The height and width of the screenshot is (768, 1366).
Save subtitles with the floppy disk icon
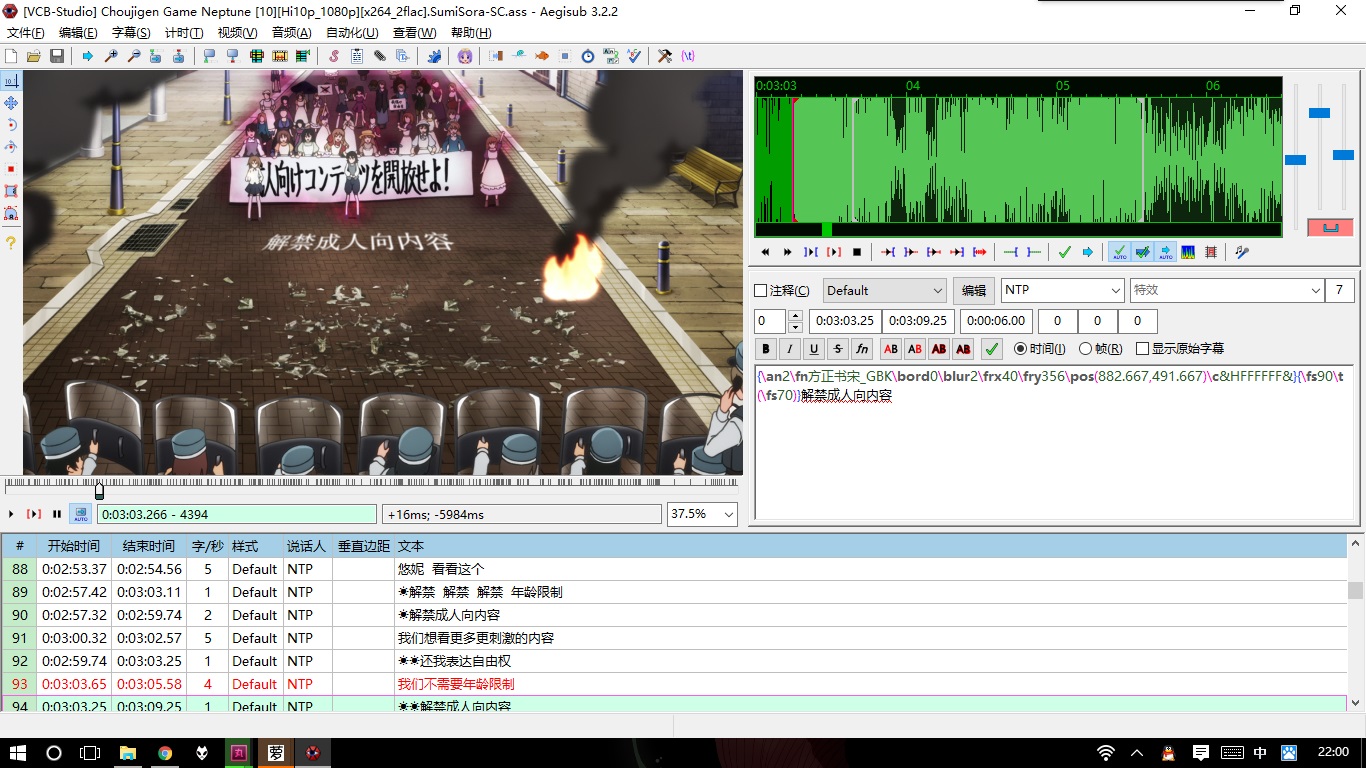[x=56, y=56]
